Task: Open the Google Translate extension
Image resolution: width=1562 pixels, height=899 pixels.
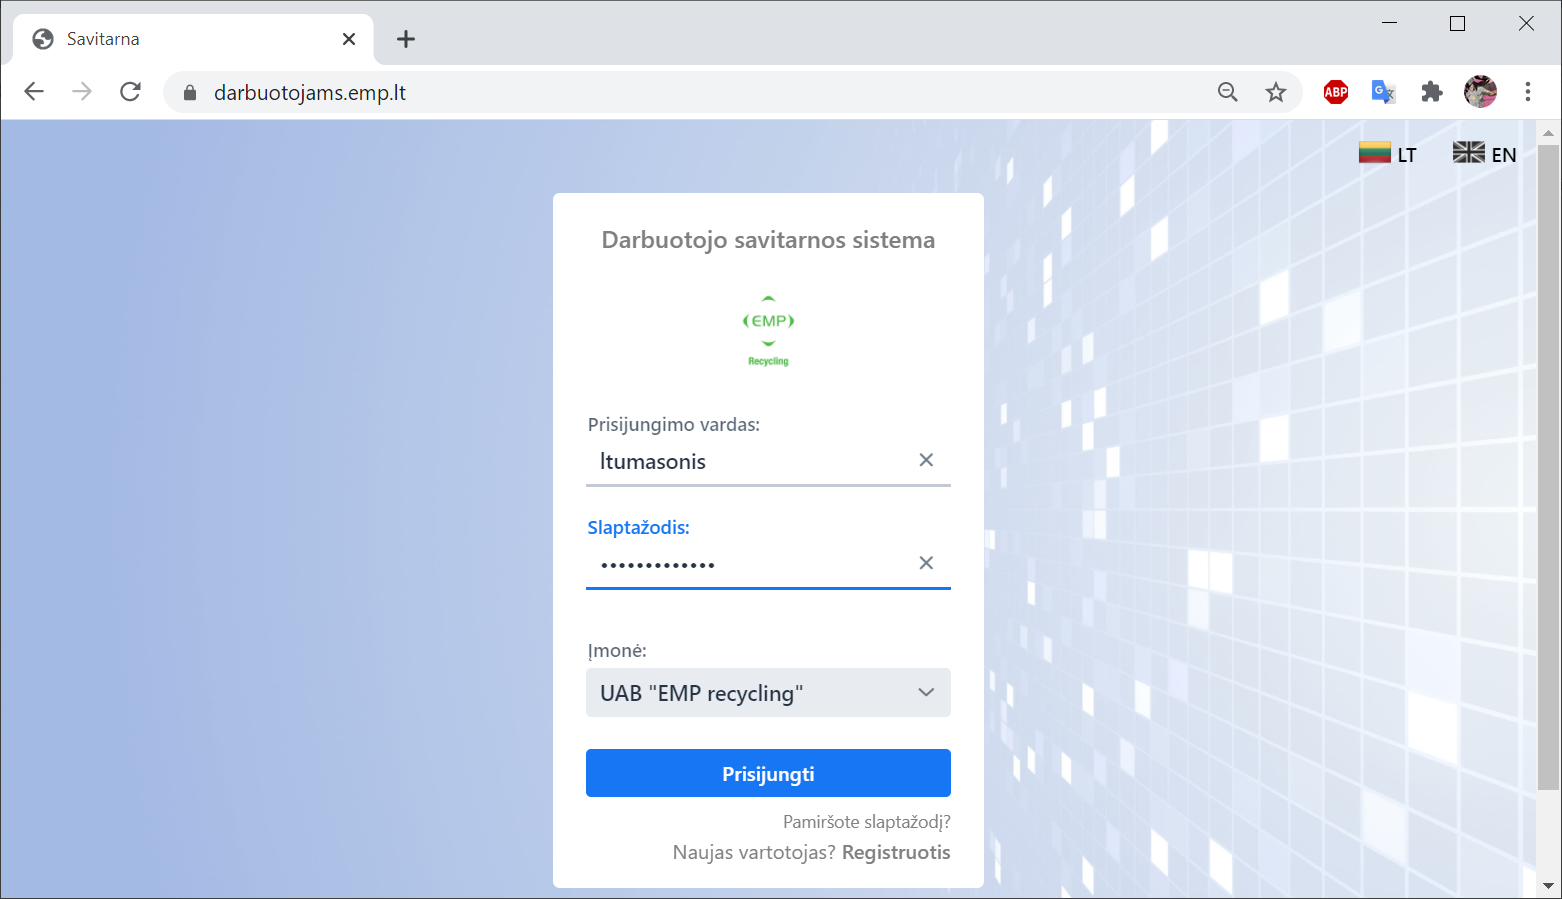Action: tap(1383, 92)
